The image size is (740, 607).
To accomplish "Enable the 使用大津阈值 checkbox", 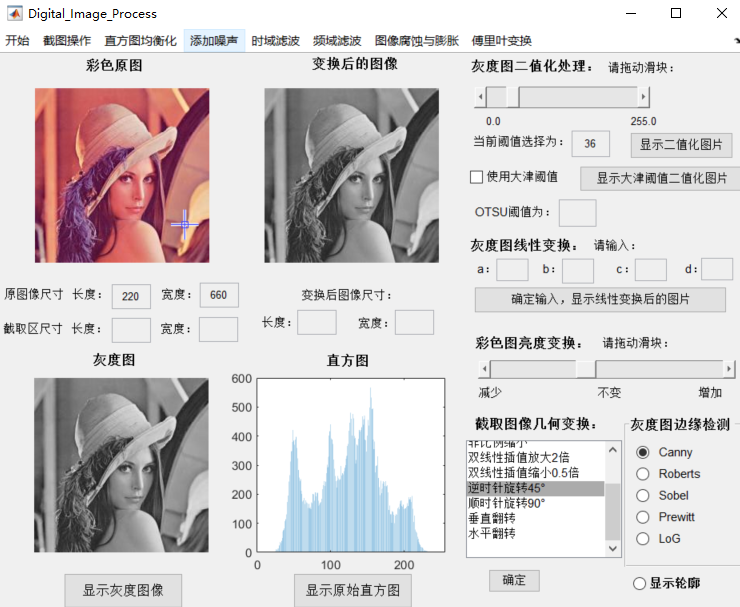I will 477,177.
